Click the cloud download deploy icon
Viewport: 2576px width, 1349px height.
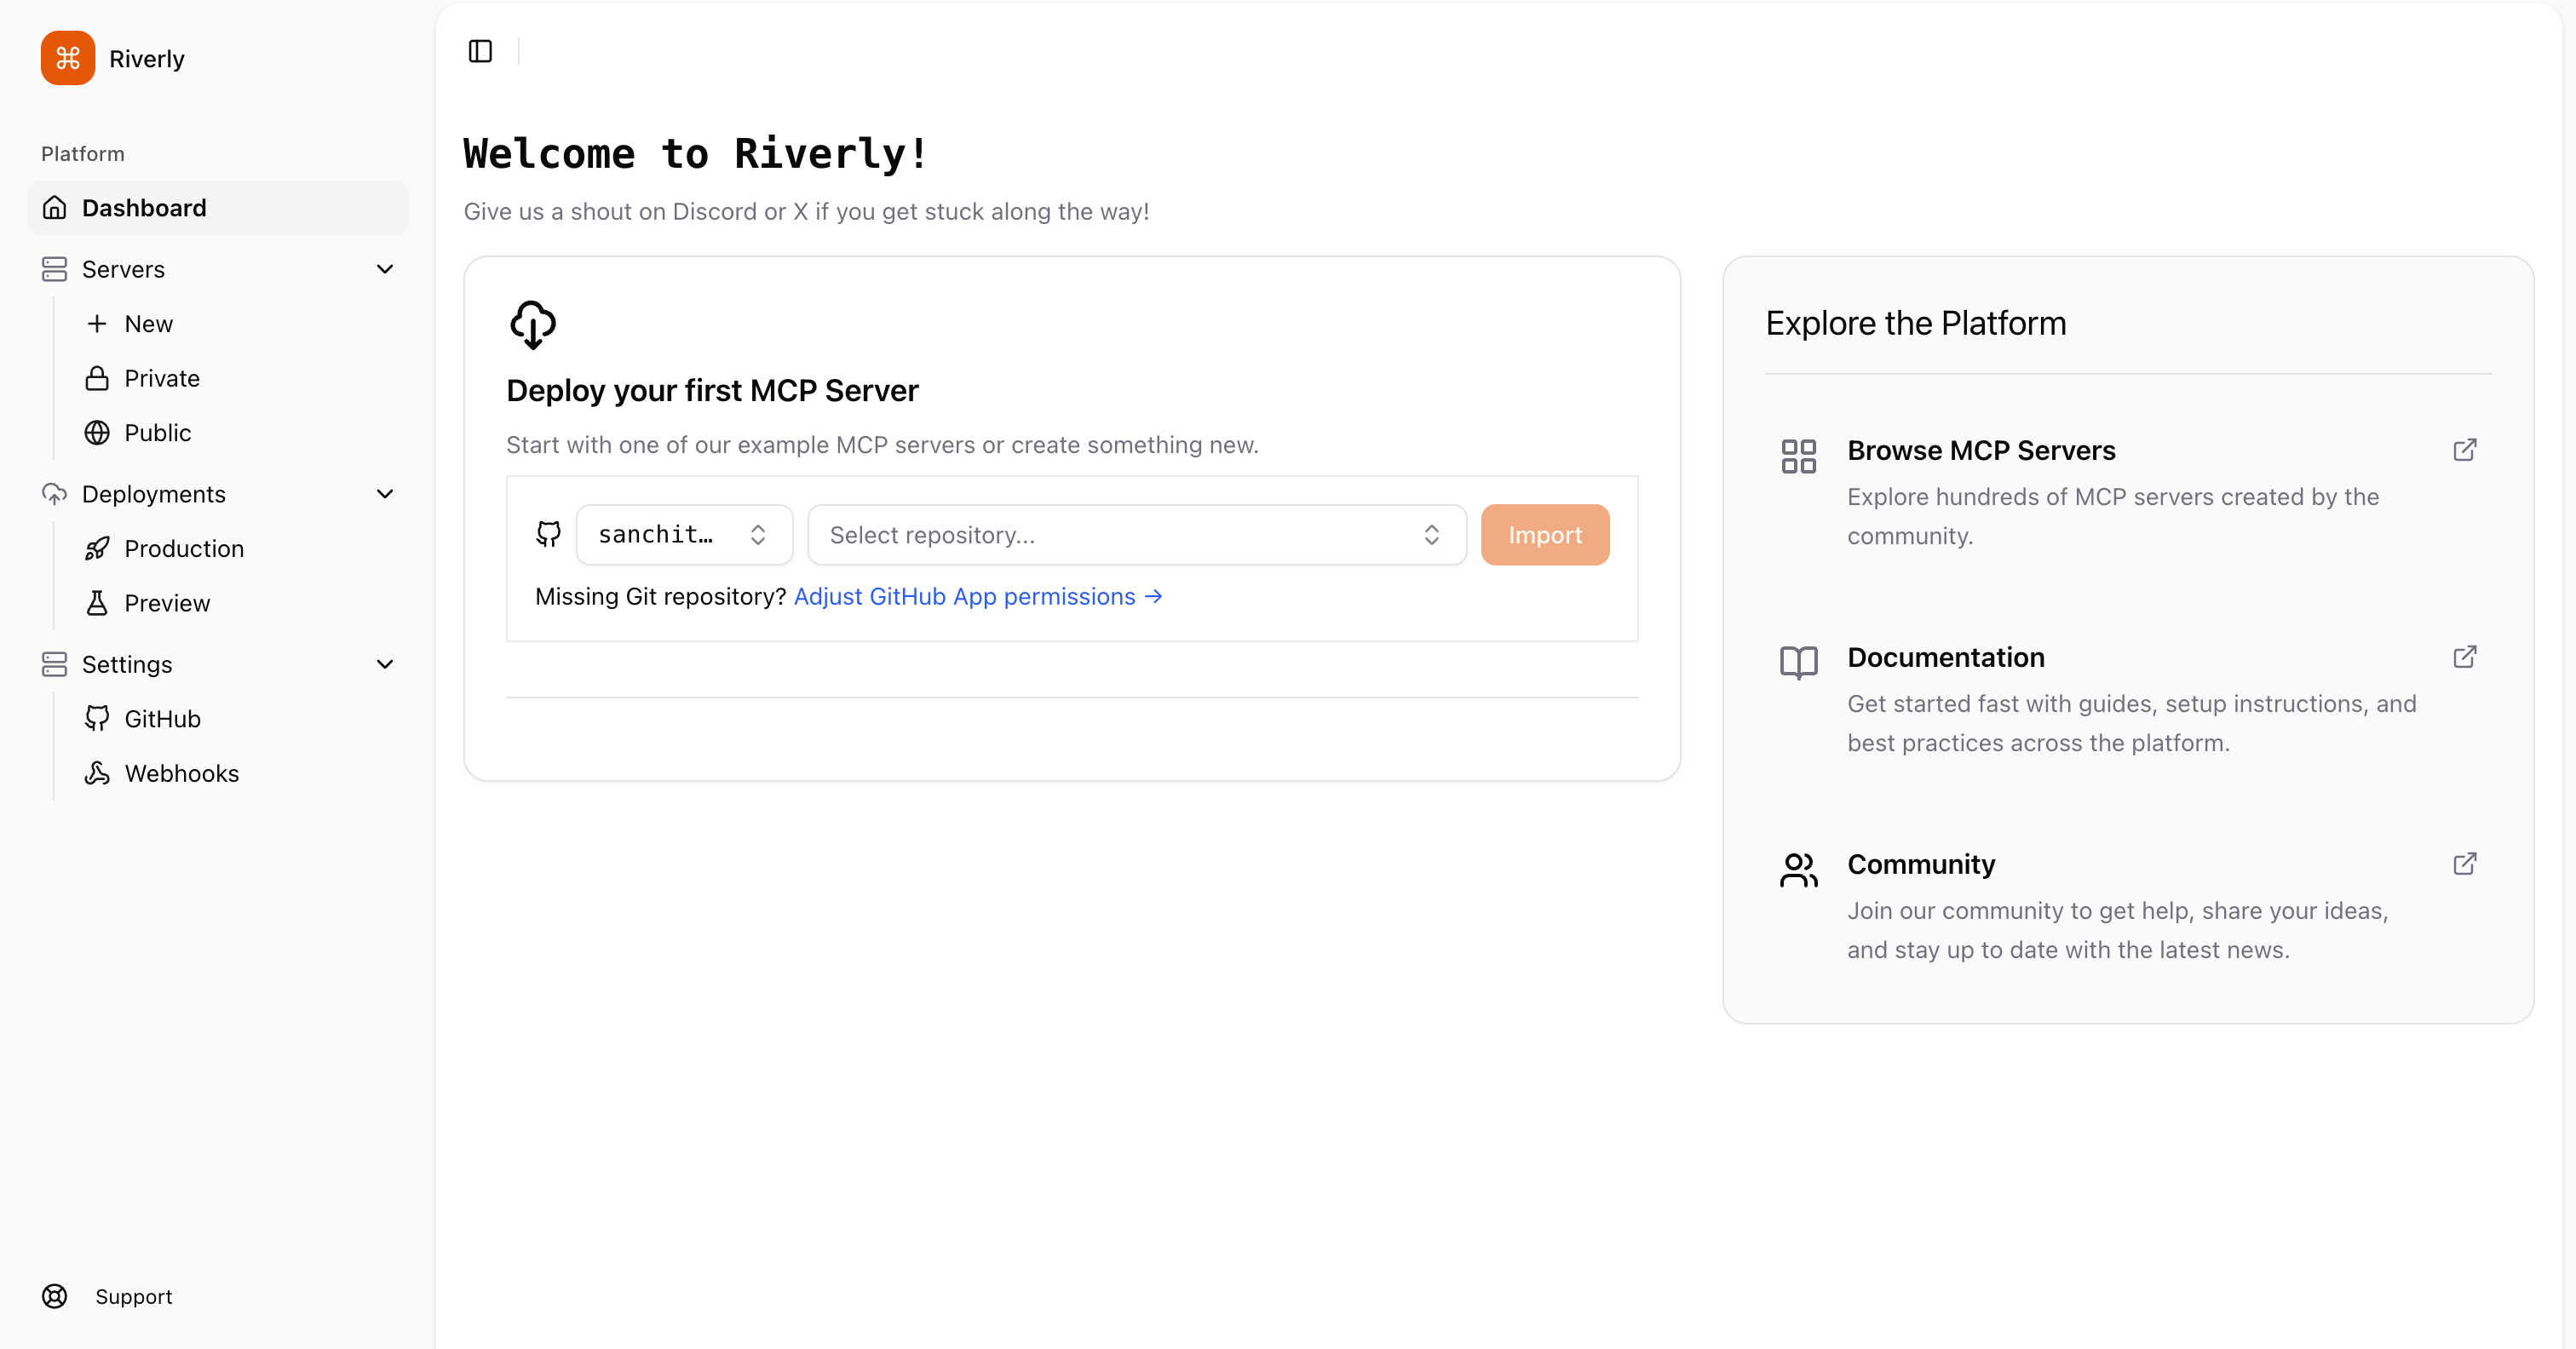[533, 324]
